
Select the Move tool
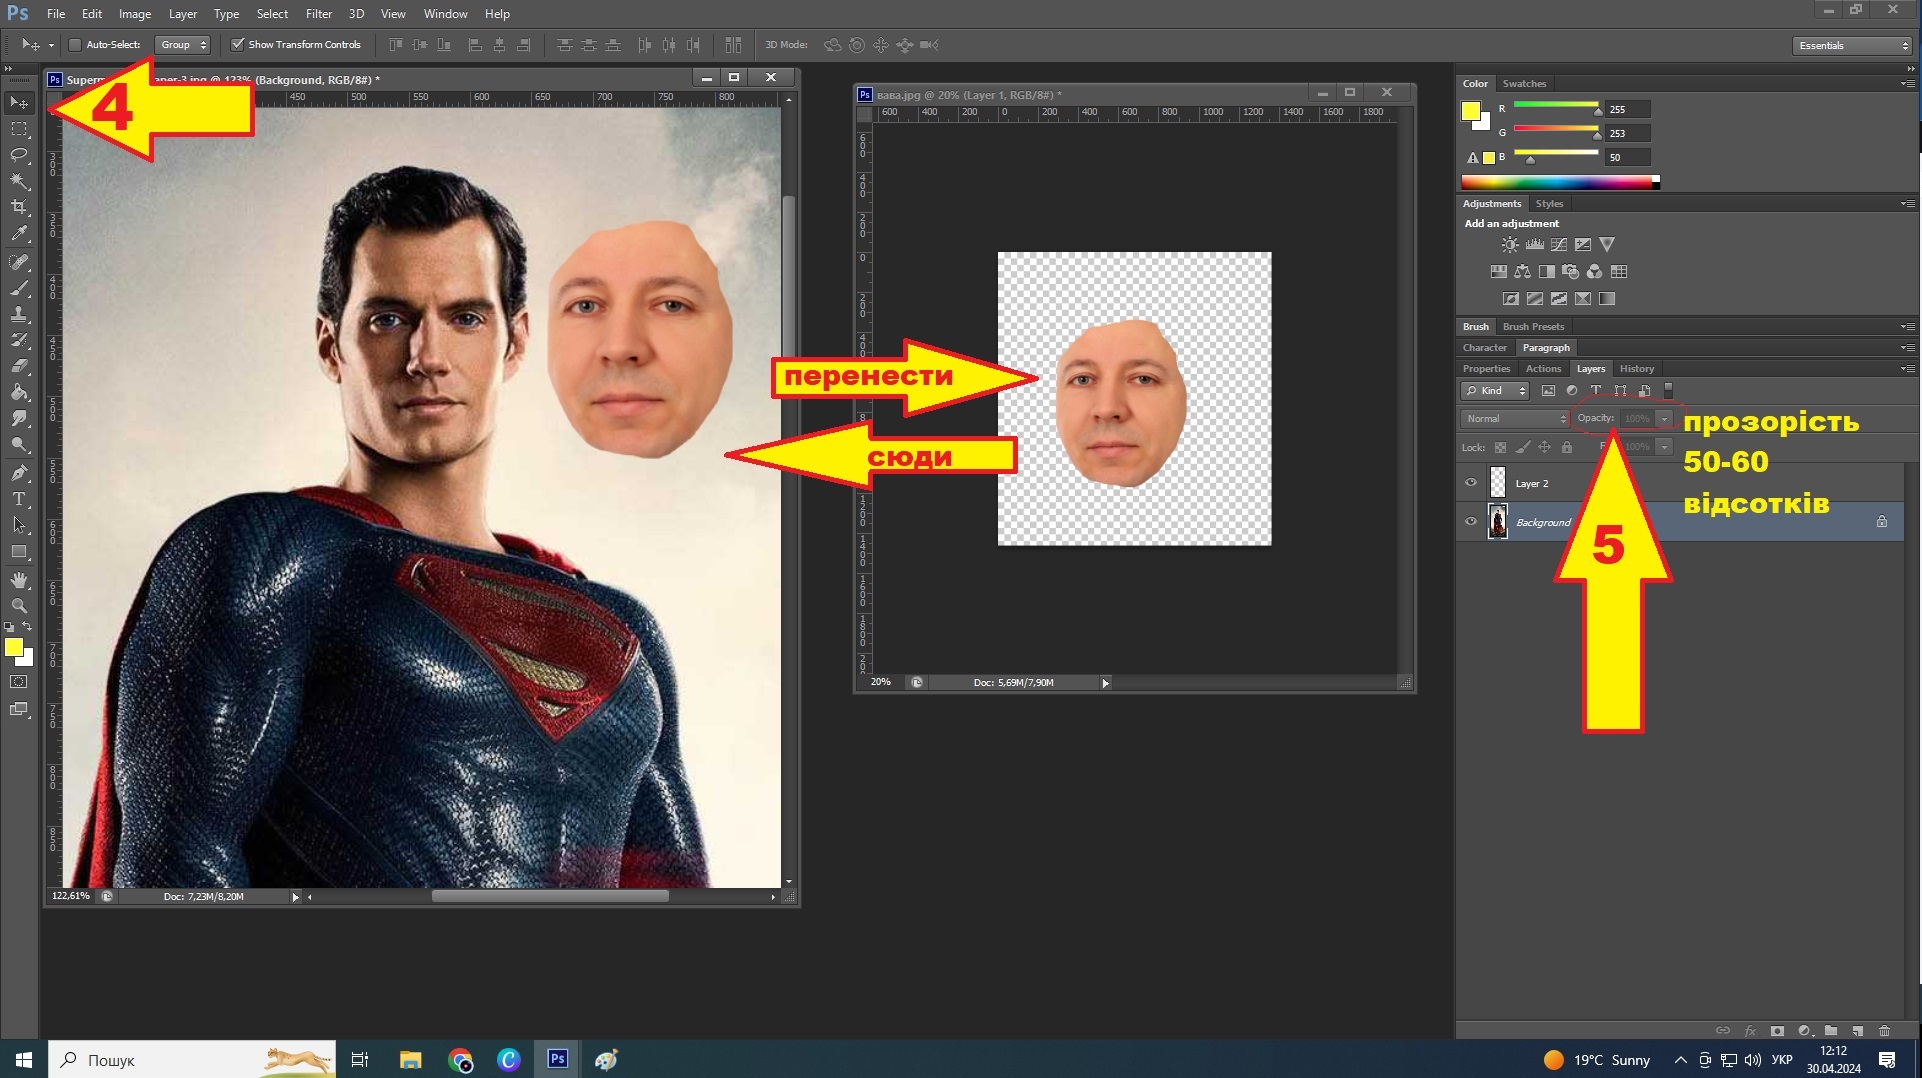tap(19, 103)
